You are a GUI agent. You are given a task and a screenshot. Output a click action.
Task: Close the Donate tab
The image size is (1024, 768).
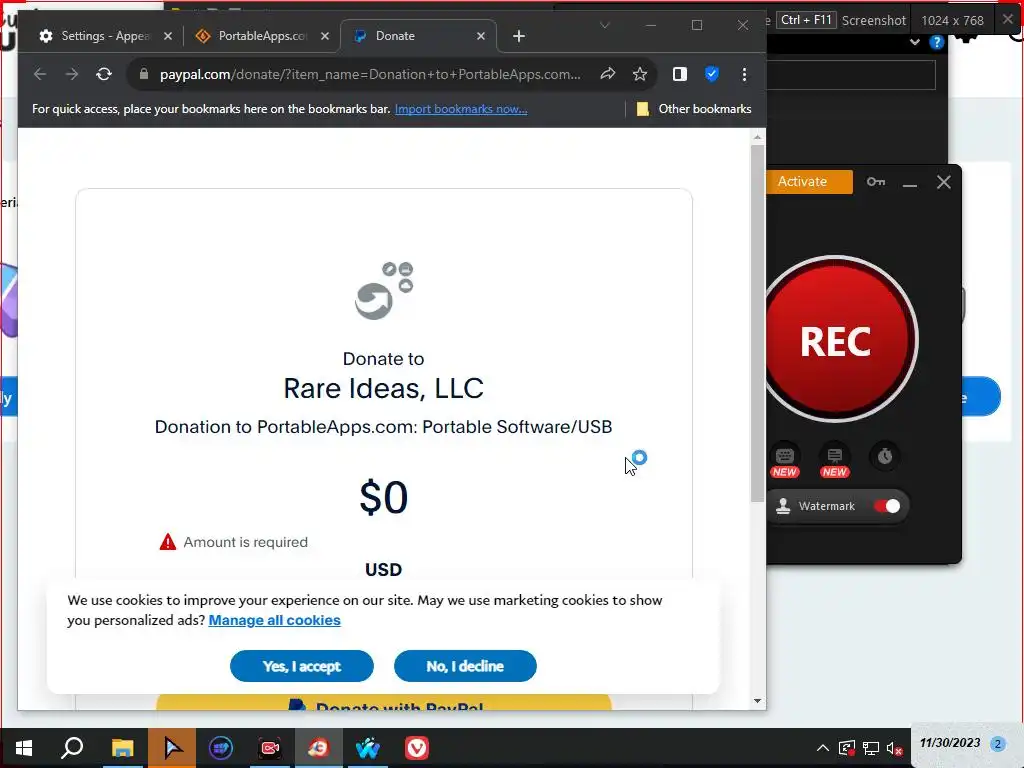481,36
